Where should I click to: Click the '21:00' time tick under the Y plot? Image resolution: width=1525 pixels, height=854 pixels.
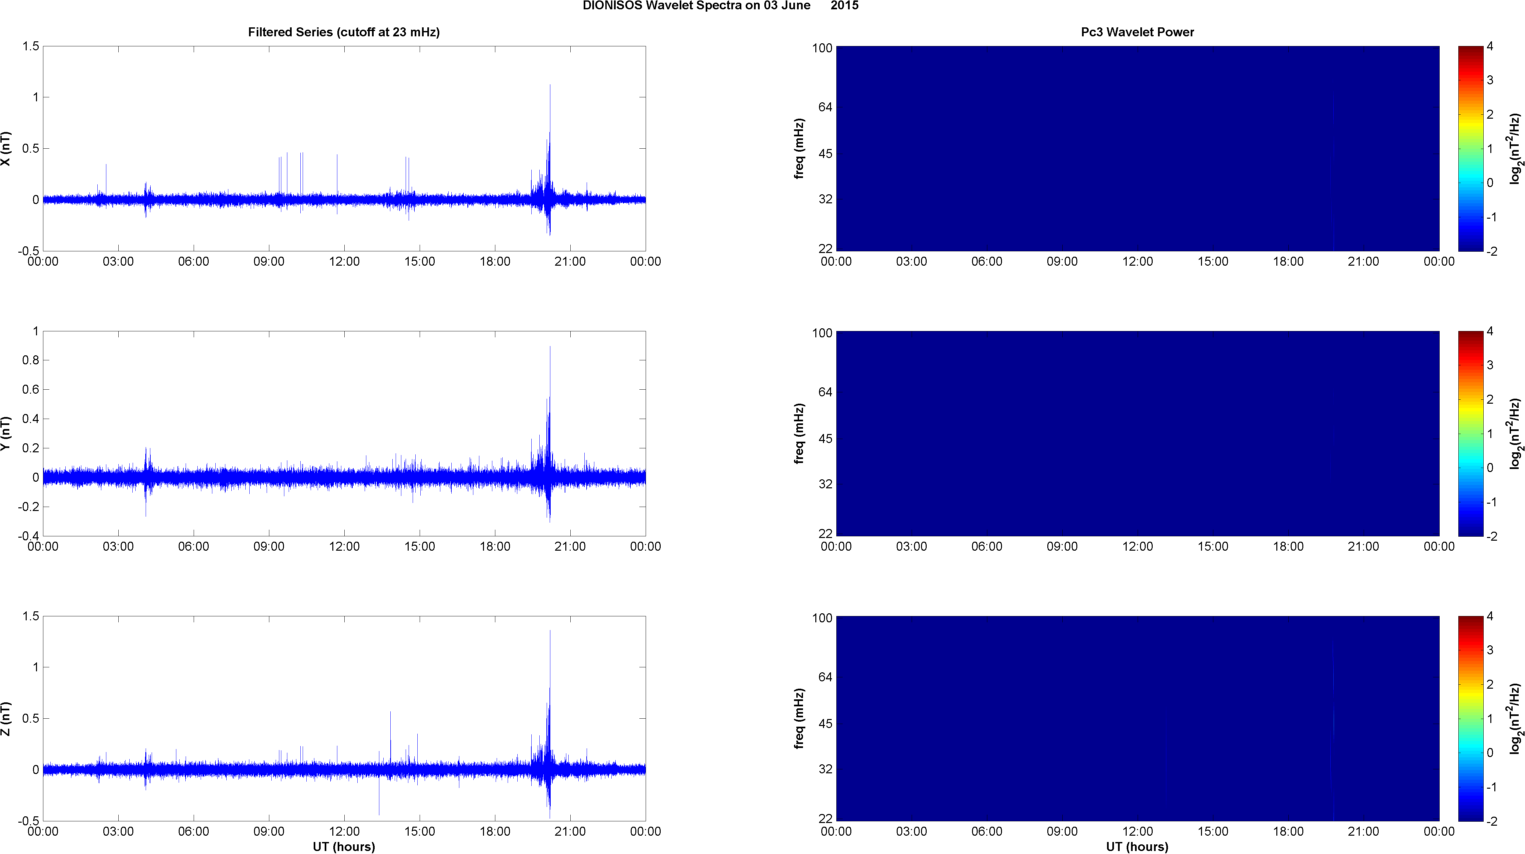point(570,547)
